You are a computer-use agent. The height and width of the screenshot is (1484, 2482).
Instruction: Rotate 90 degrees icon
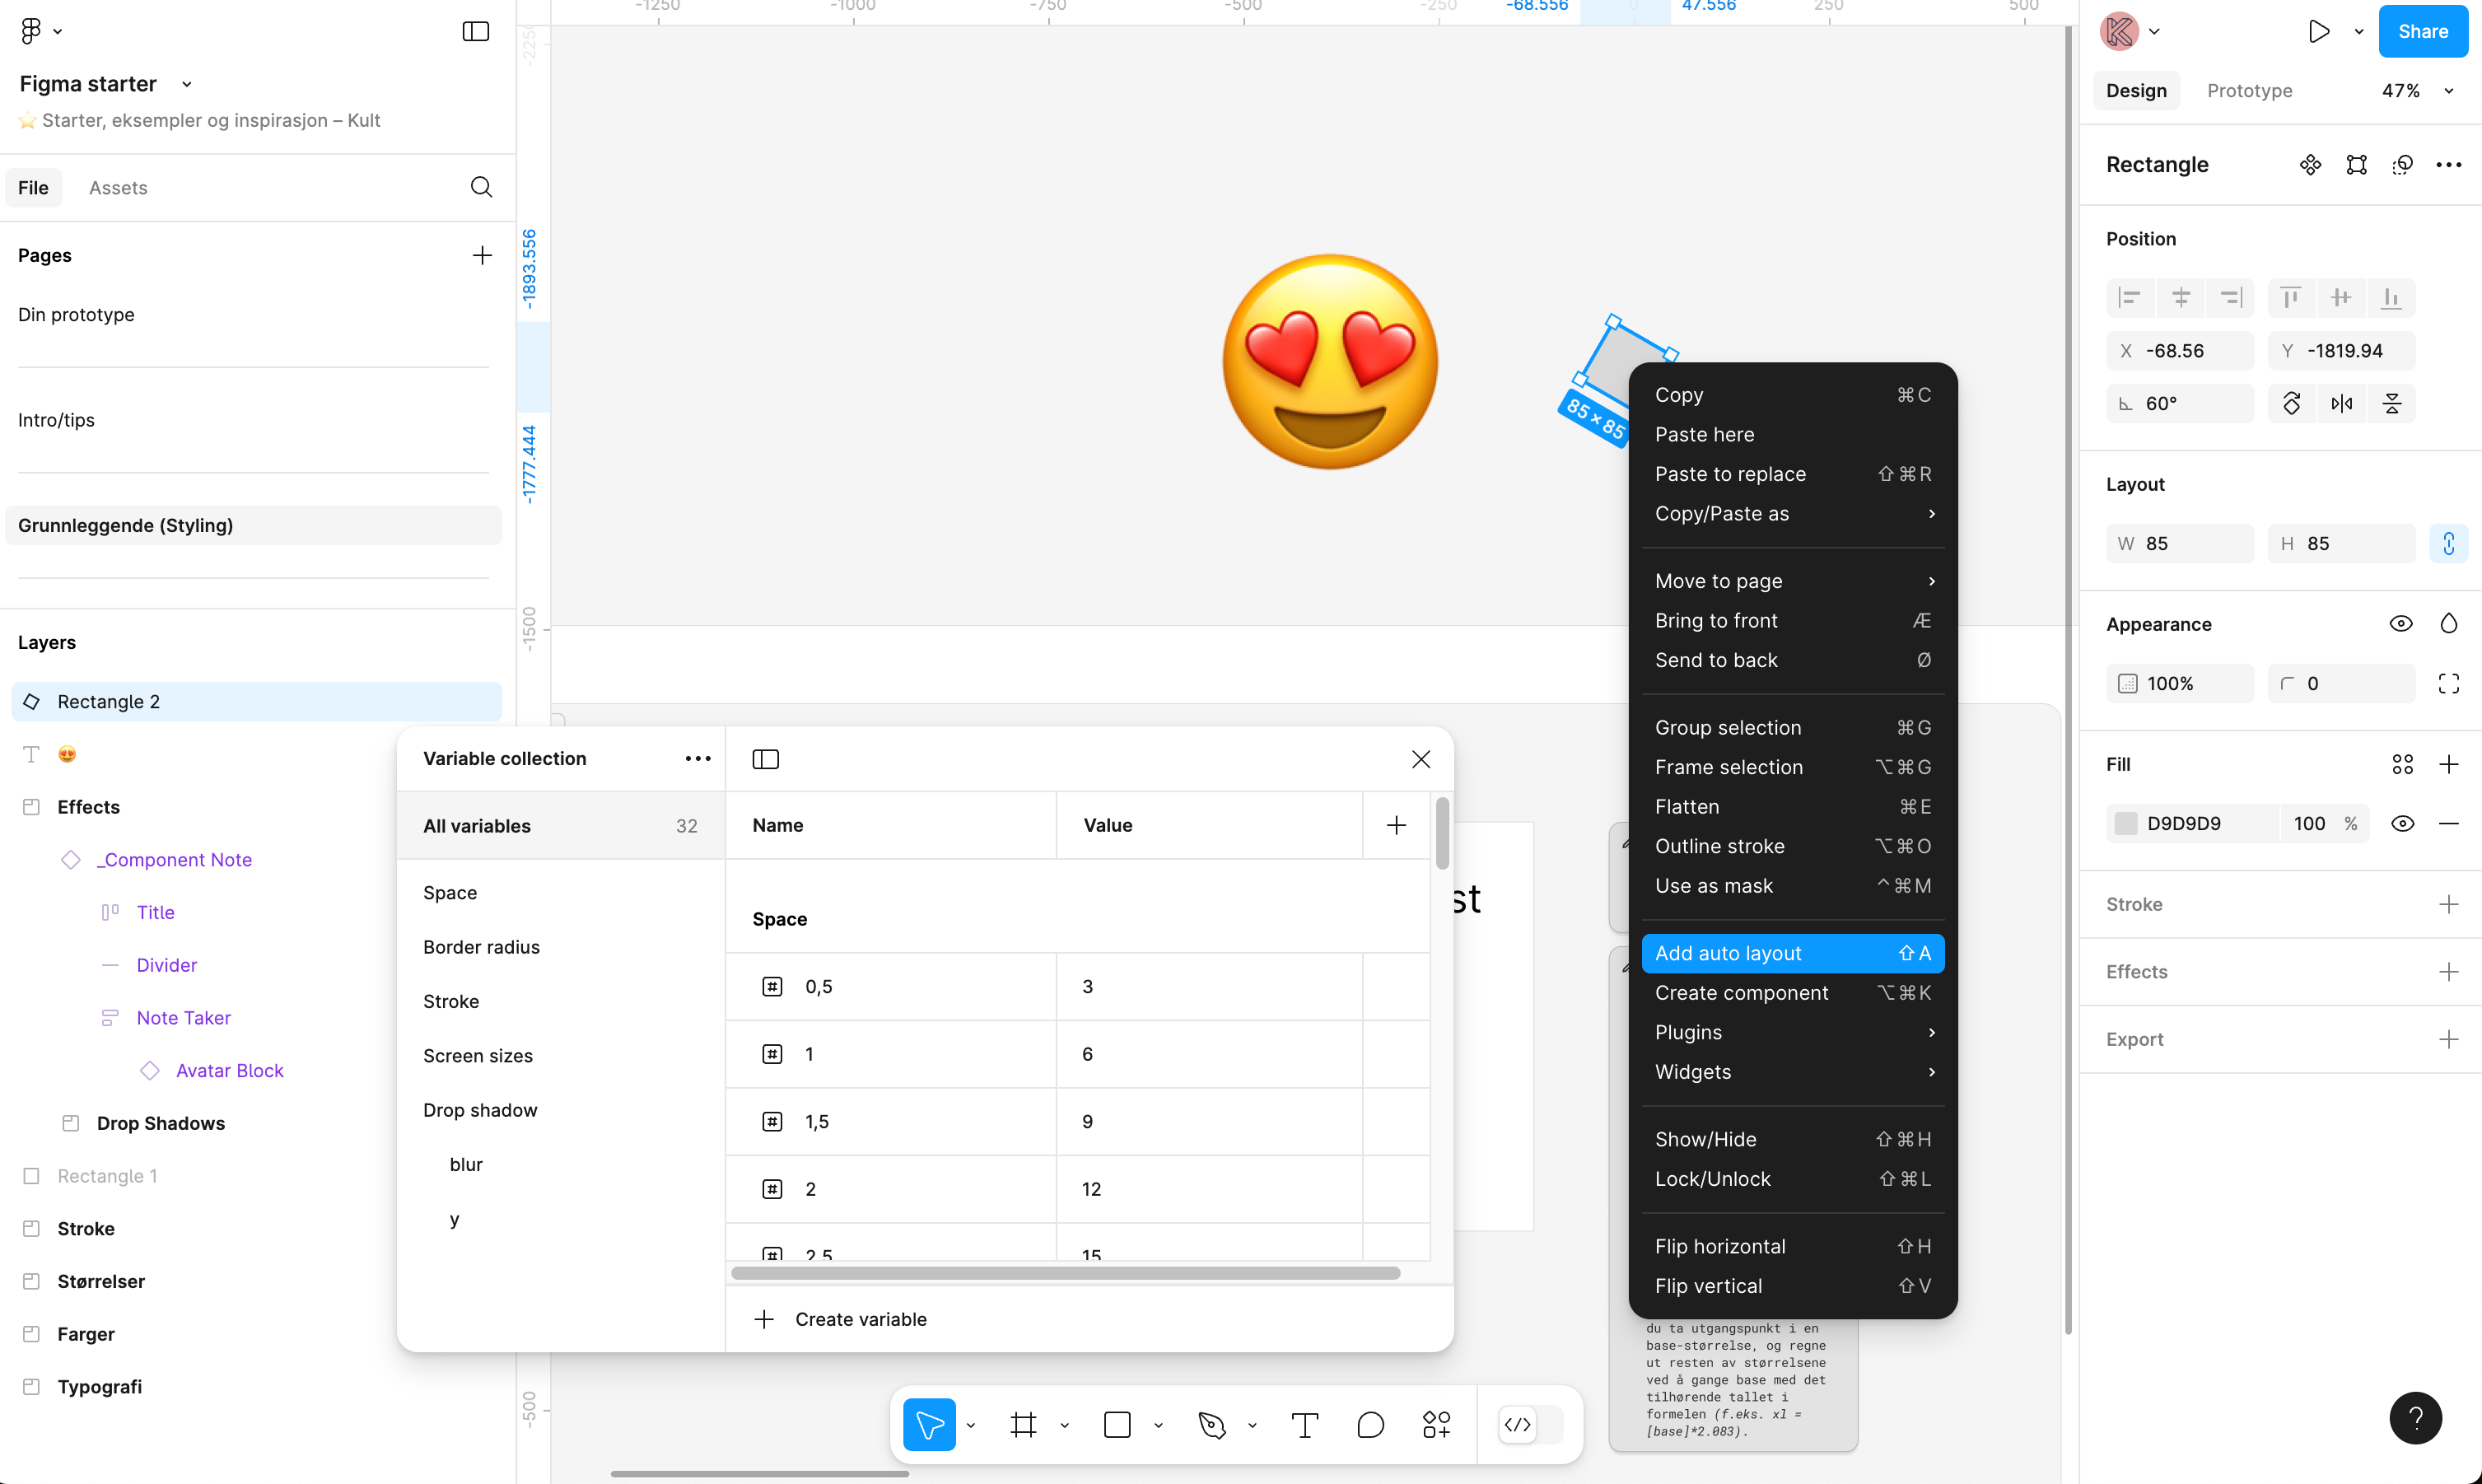point(2291,403)
